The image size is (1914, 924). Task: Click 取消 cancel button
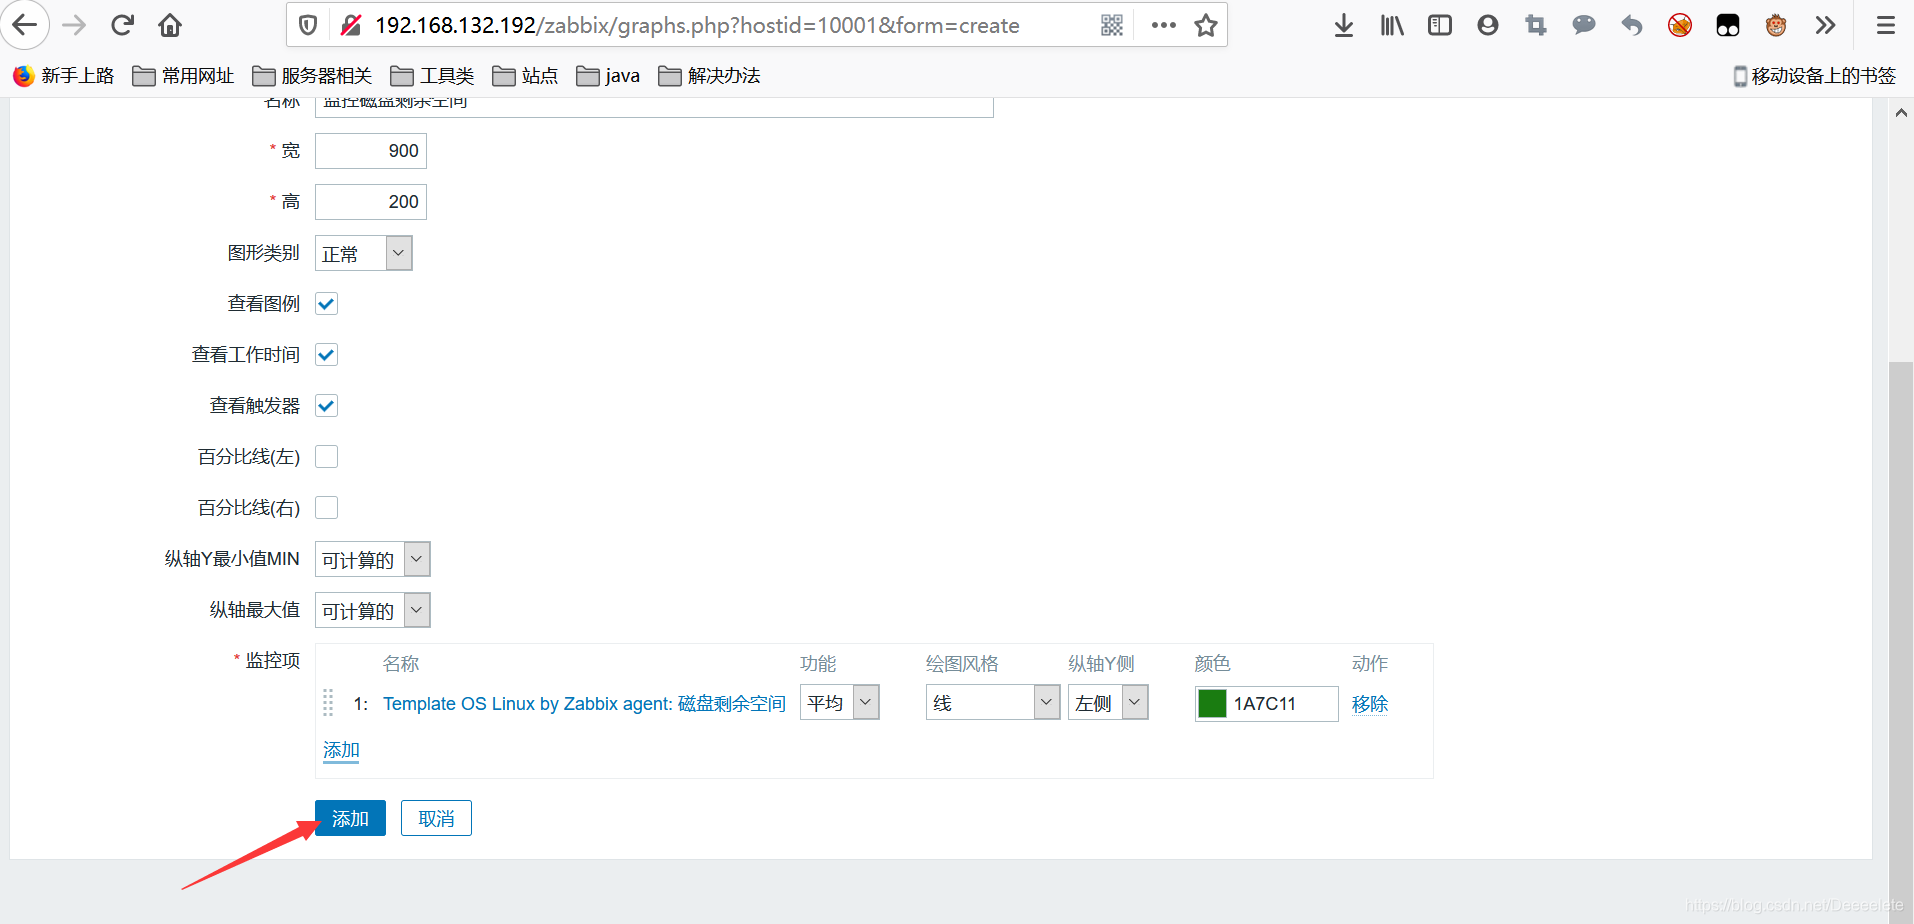(x=436, y=818)
